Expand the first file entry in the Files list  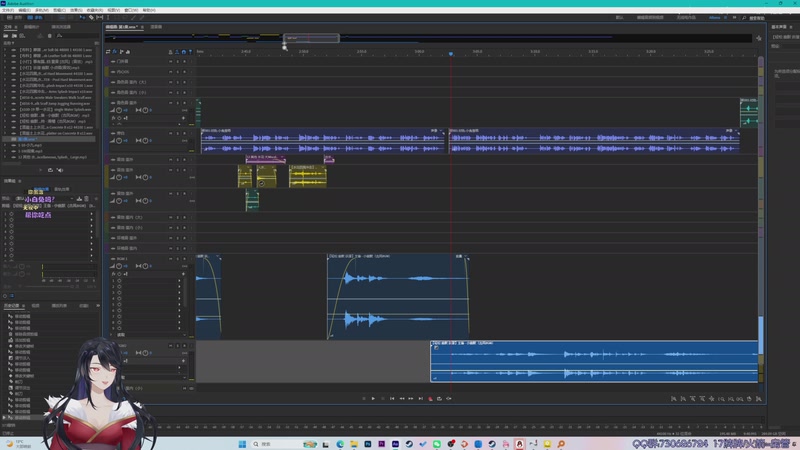(x=5, y=50)
